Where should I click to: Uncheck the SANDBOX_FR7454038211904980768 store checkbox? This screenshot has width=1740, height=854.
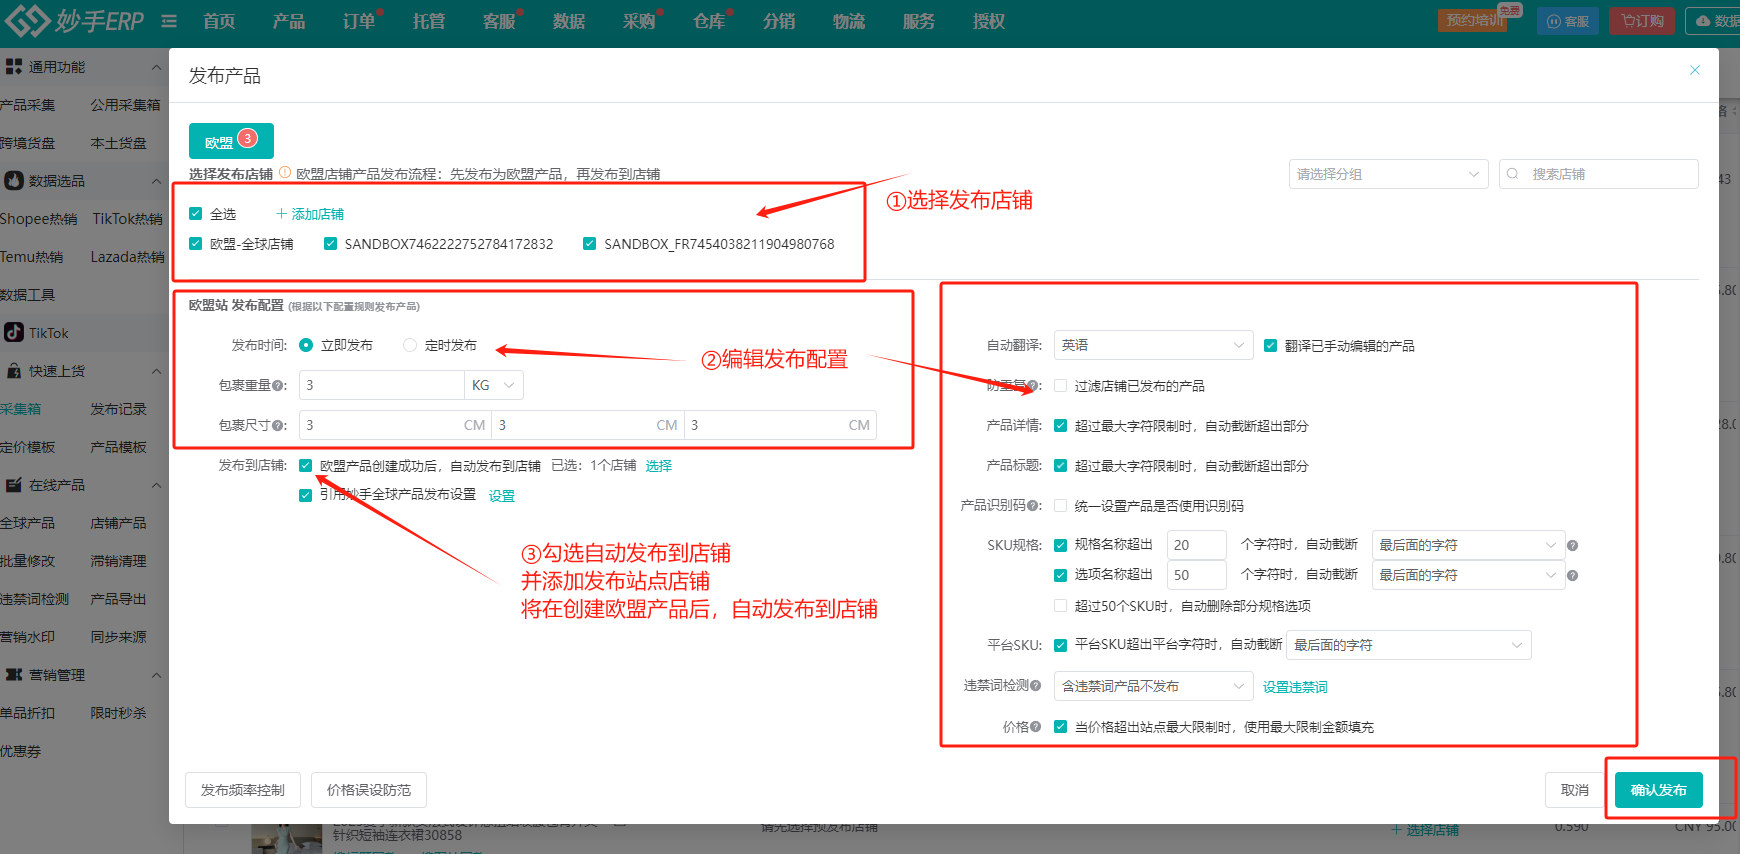point(590,244)
